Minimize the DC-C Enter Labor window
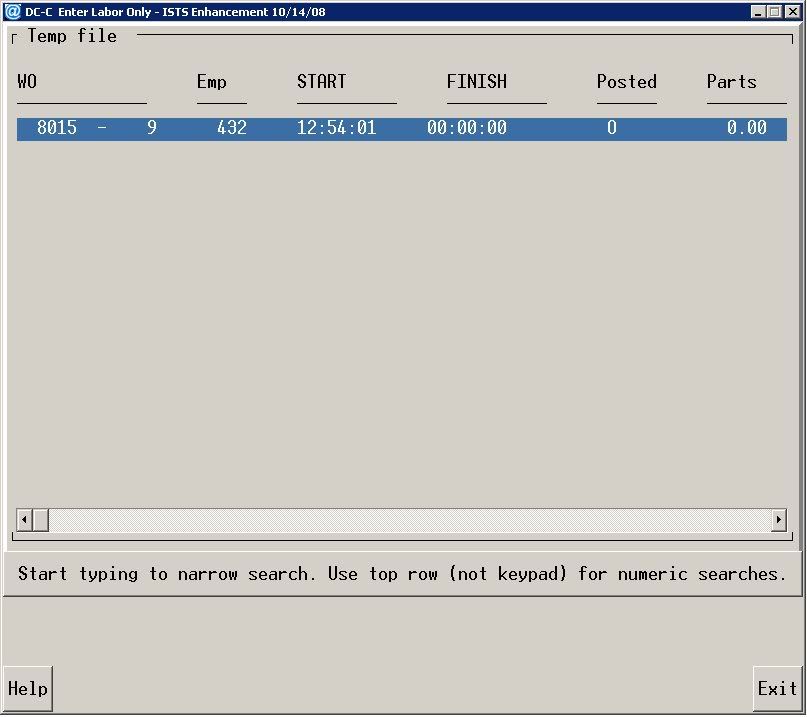 [757, 11]
